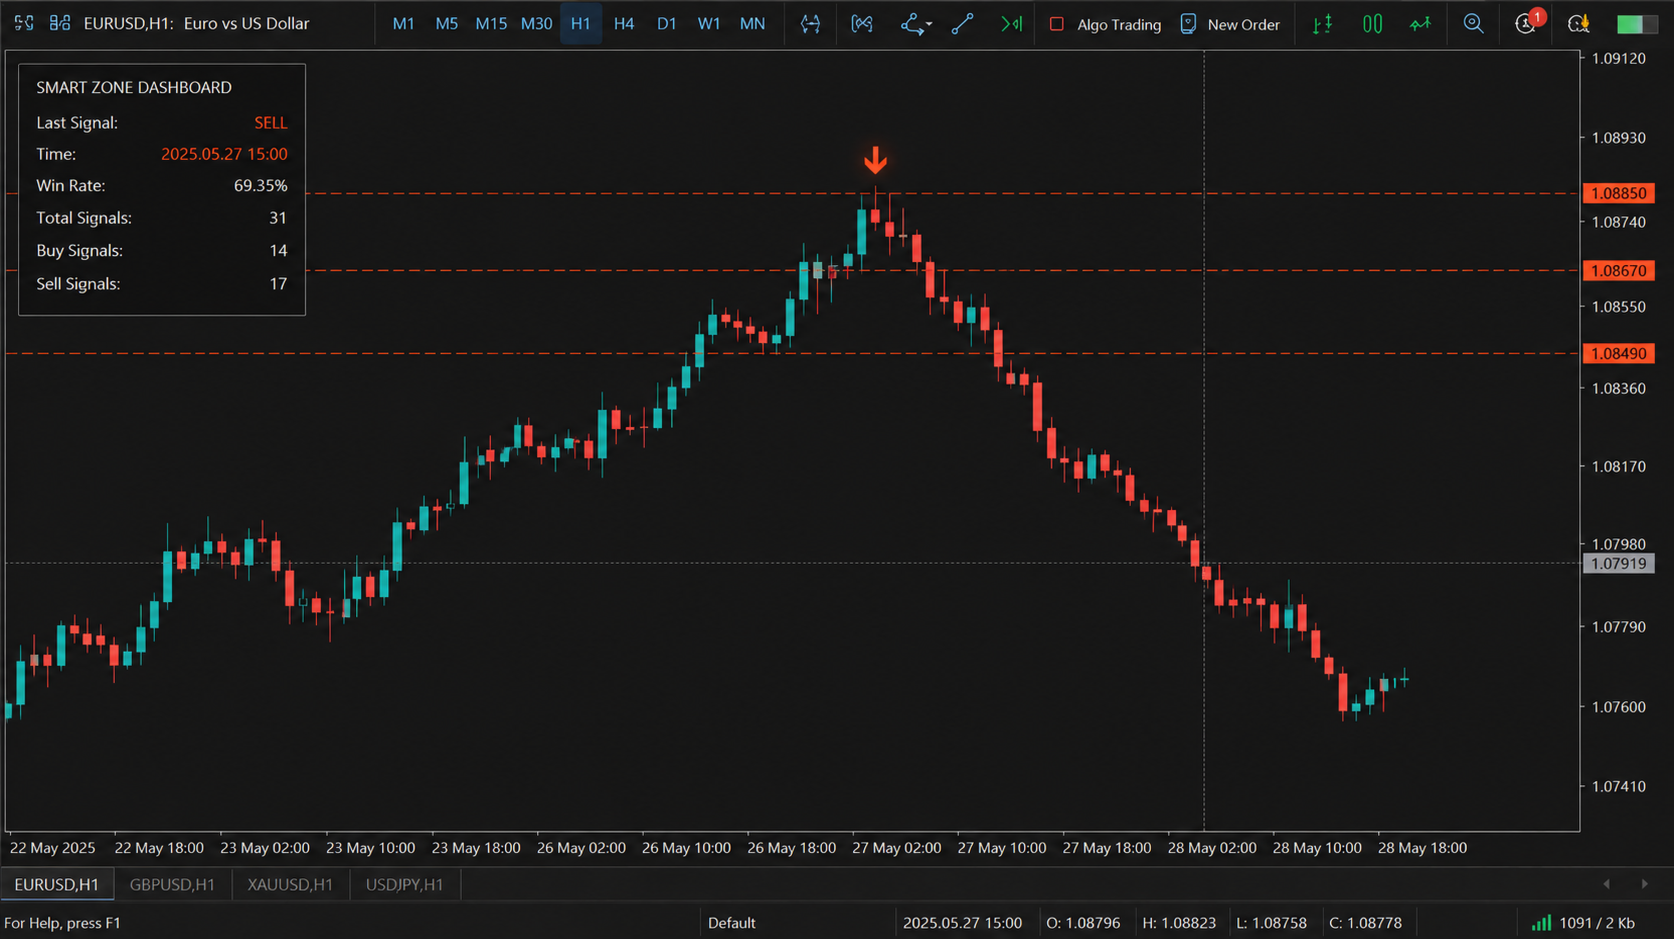The image size is (1674, 939).
Task: Switch to bar chart display
Action: tap(1322, 23)
